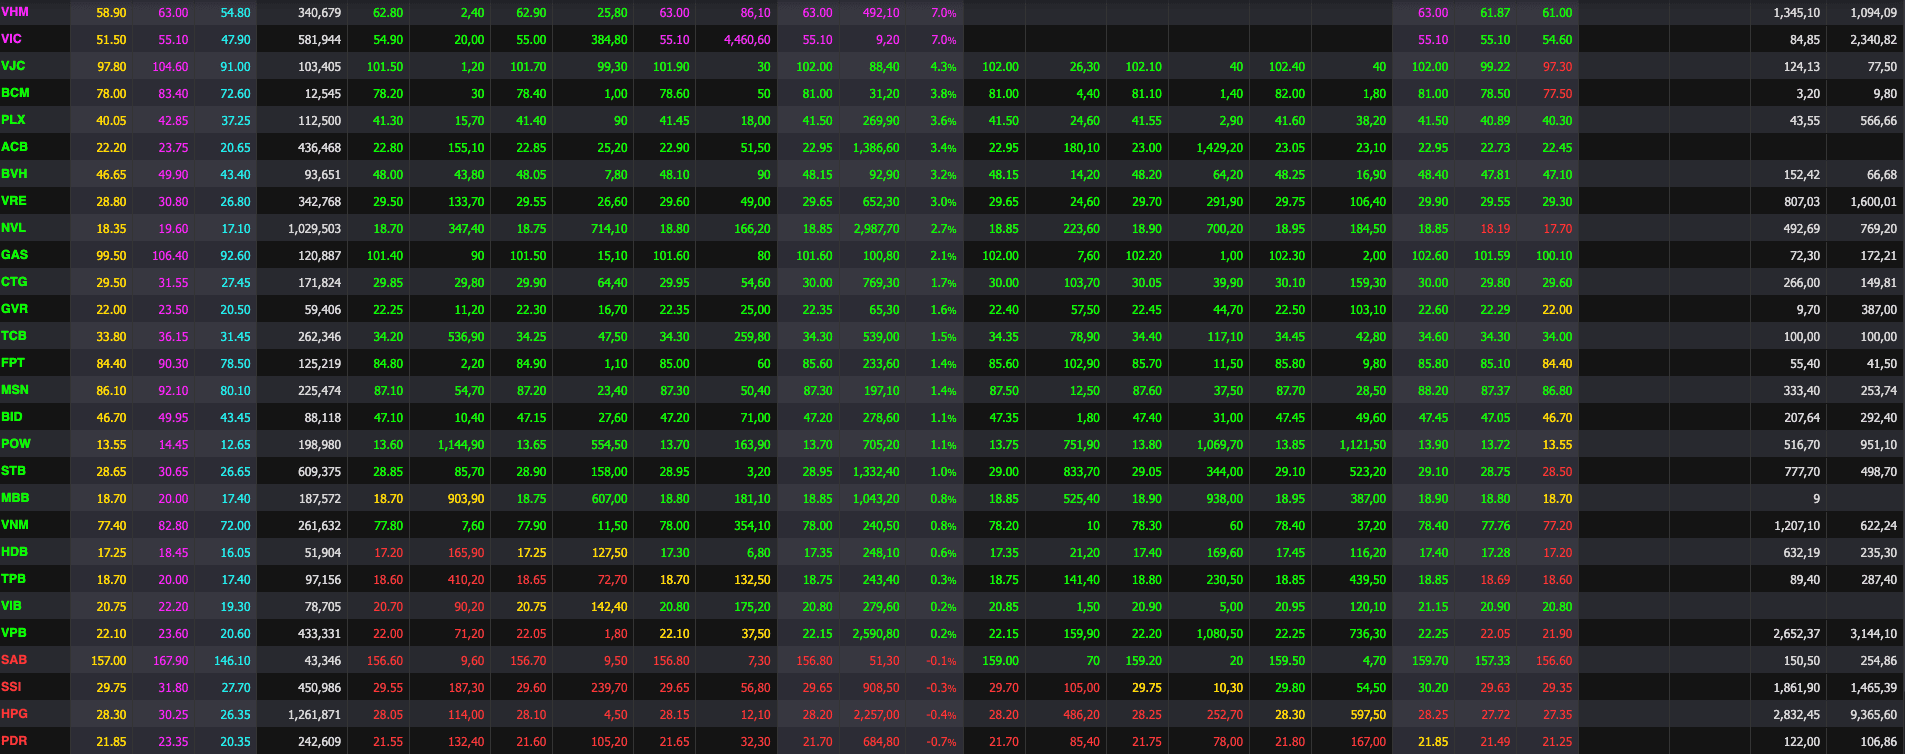Select the 1,261,871 volume for HPG
This screenshot has height=754, width=1905.
pyautogui.click(x=314, y=715)
